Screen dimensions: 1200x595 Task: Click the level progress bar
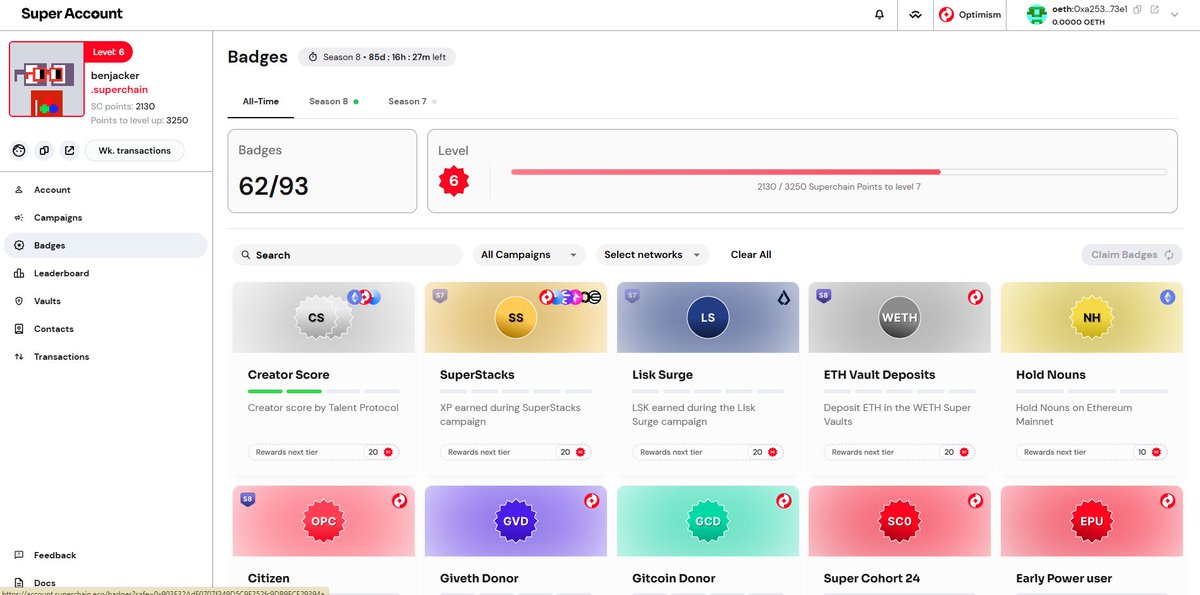[838, 172]
